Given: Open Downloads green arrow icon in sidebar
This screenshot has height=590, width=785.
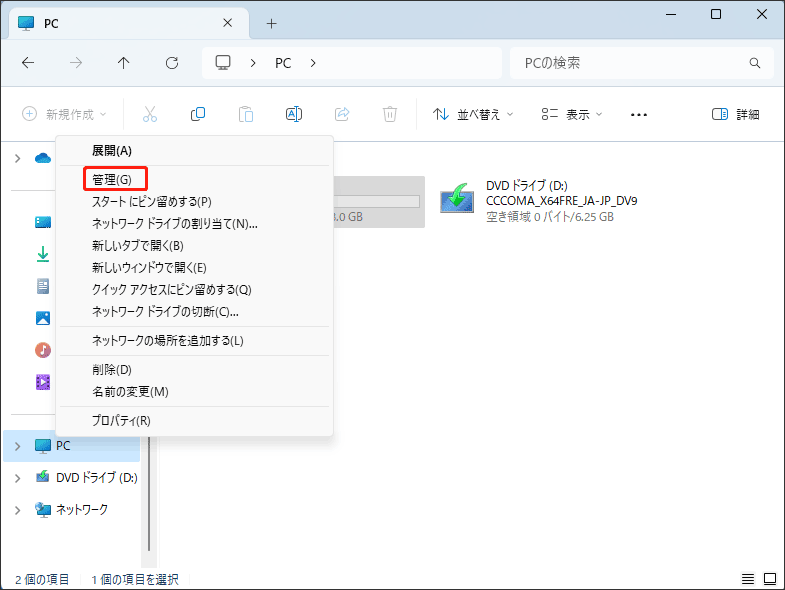Looking at the screenshot, I should (x=43, y=254).
